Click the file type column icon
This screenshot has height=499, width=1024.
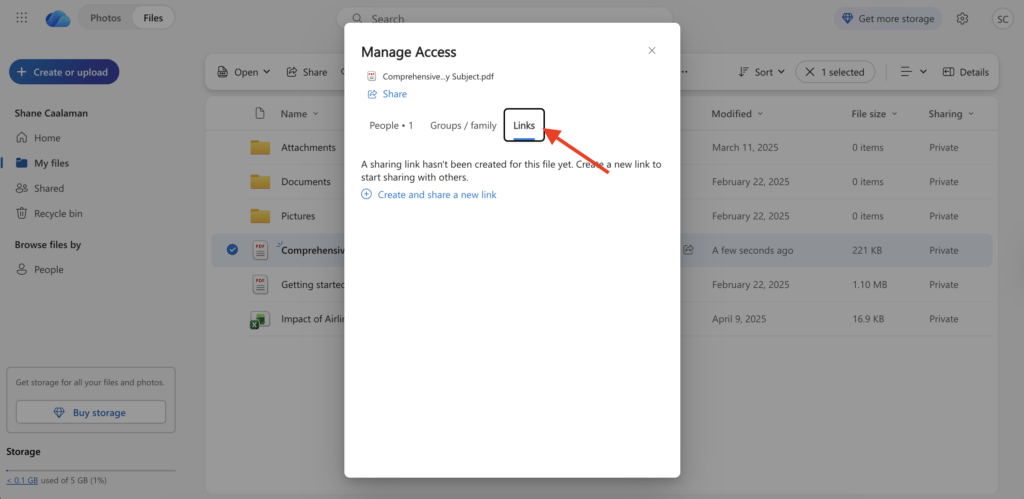[260, 114]
